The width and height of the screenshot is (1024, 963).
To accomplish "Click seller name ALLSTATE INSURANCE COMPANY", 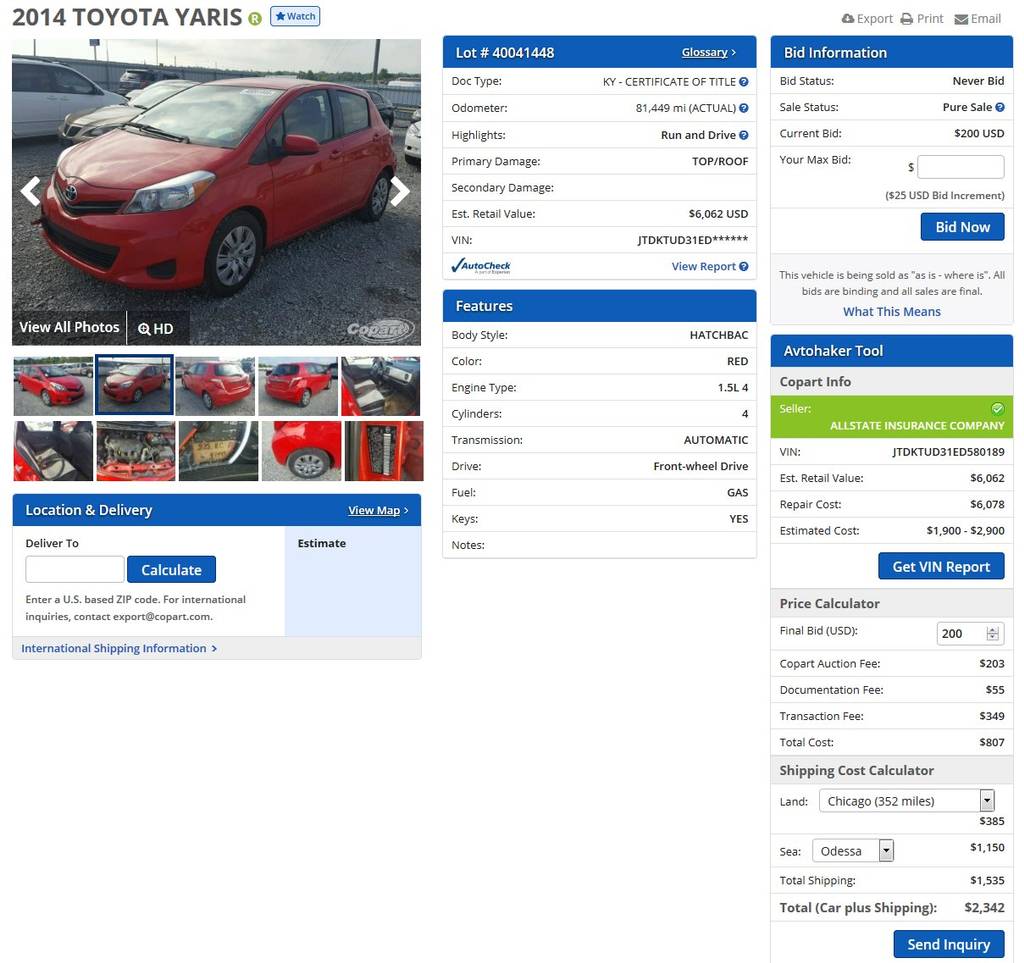I will pos(917,426).
